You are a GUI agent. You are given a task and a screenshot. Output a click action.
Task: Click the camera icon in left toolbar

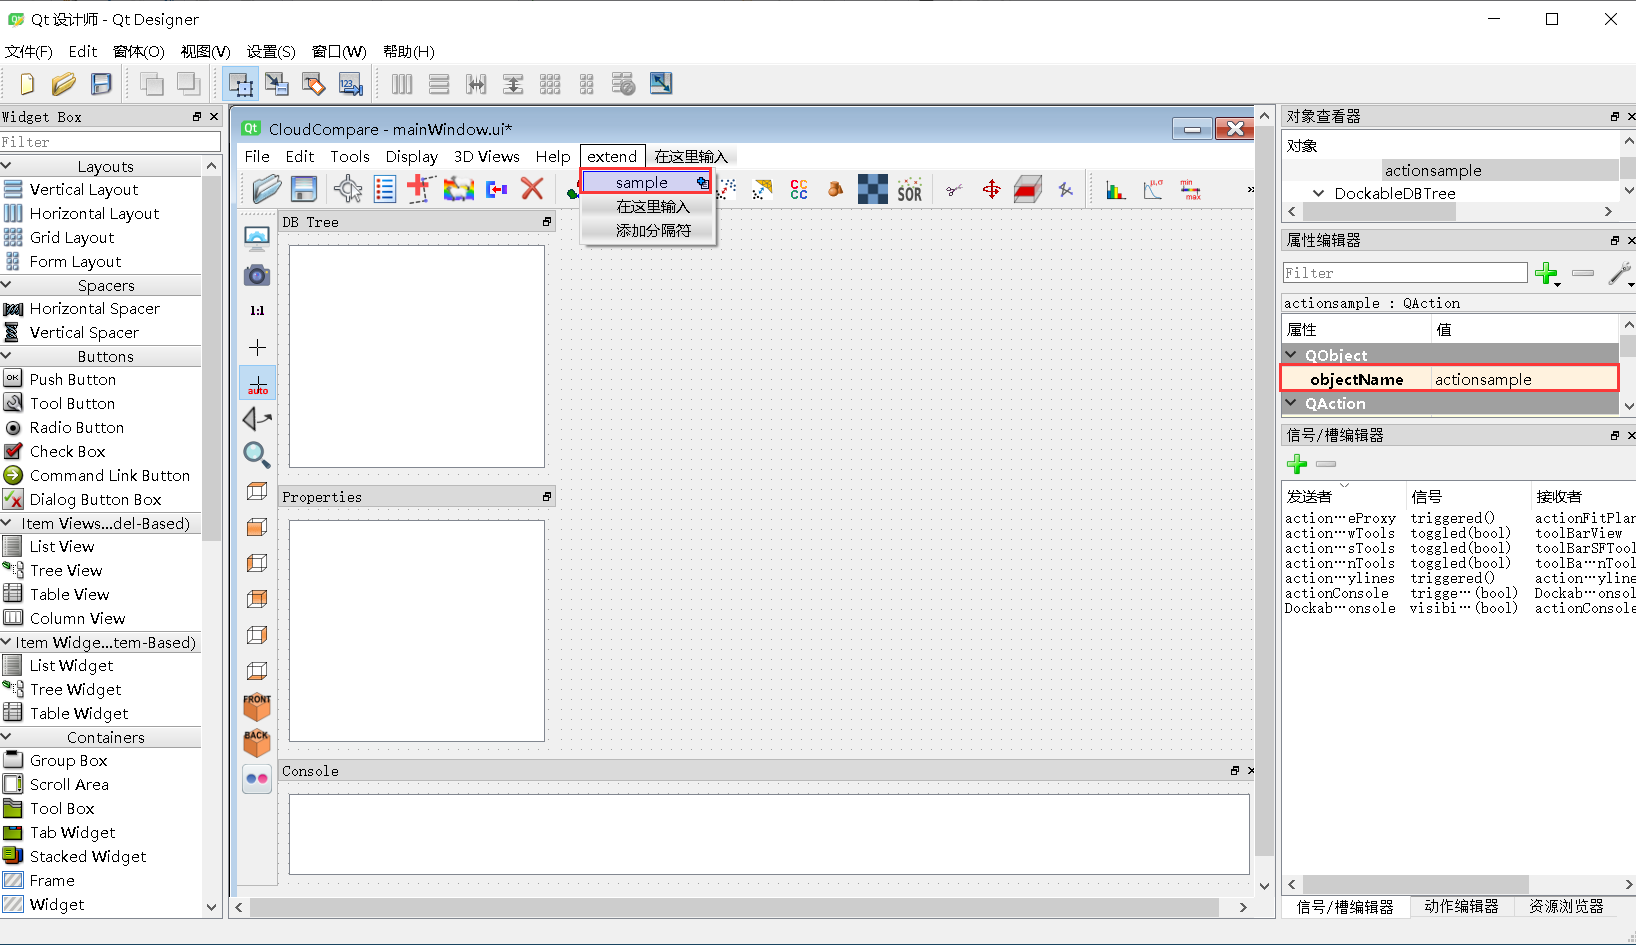click(x=257, y=275)
